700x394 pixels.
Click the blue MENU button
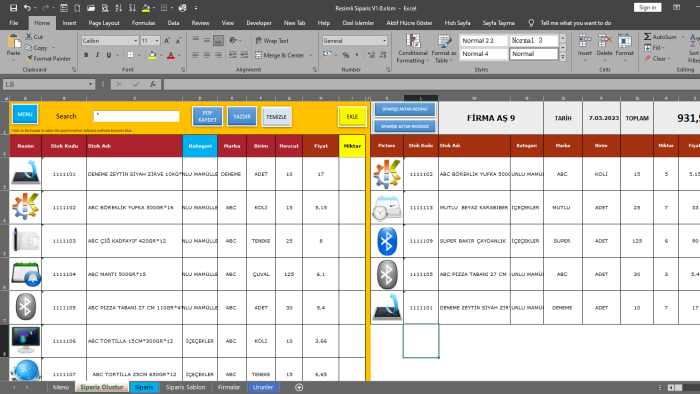pyautogui.click(x=25, y=114)
